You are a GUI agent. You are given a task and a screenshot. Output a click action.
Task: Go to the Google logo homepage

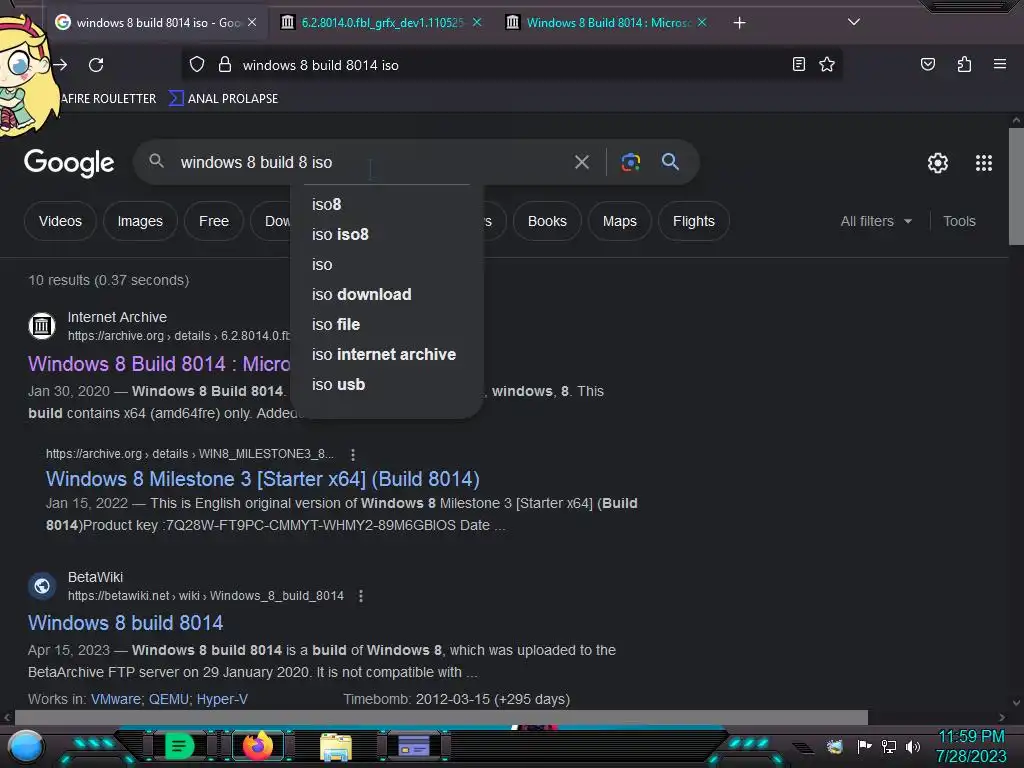69,163
